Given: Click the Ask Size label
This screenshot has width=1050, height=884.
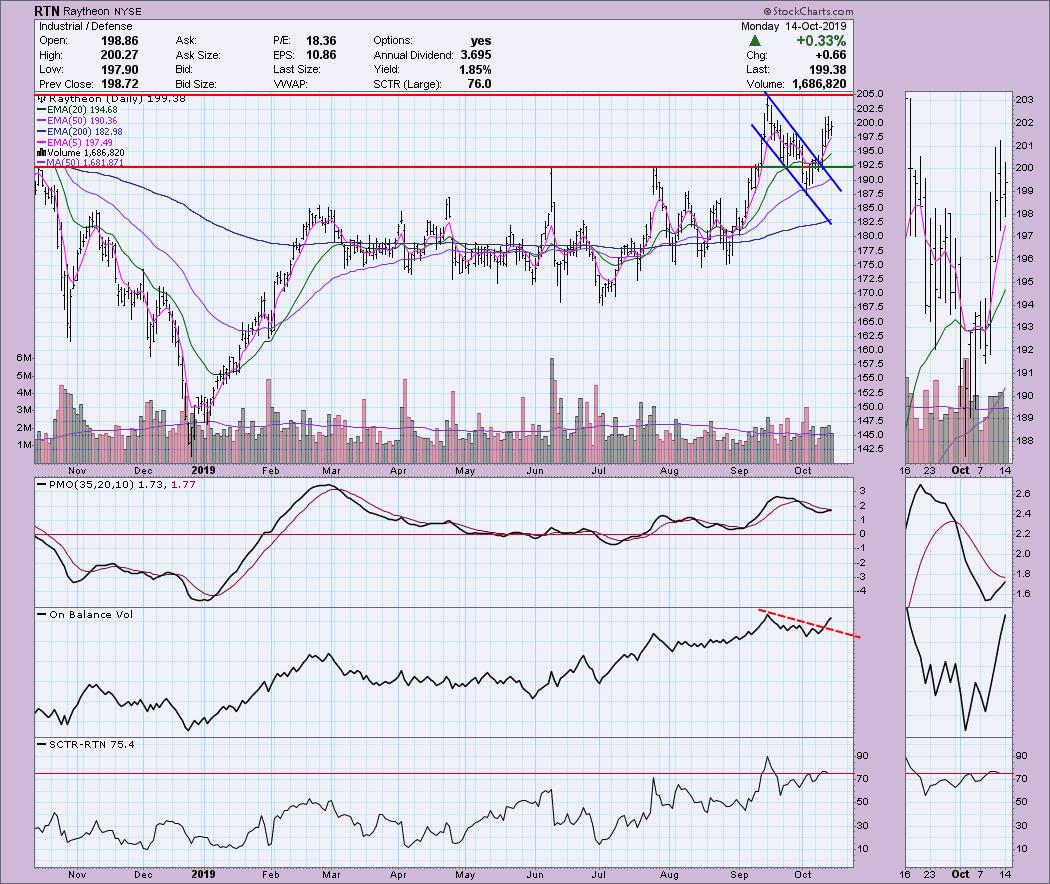Looking at the screenshot, I should (198, 55).
